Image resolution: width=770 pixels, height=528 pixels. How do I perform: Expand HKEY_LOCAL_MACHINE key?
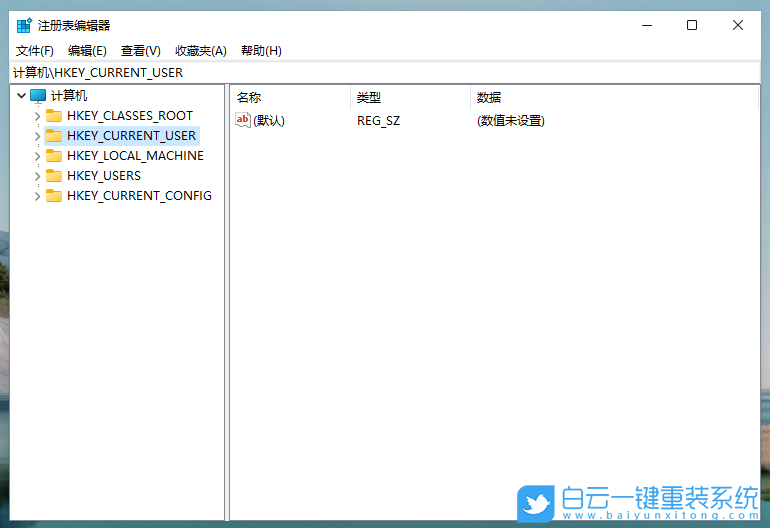coord(37,156)
